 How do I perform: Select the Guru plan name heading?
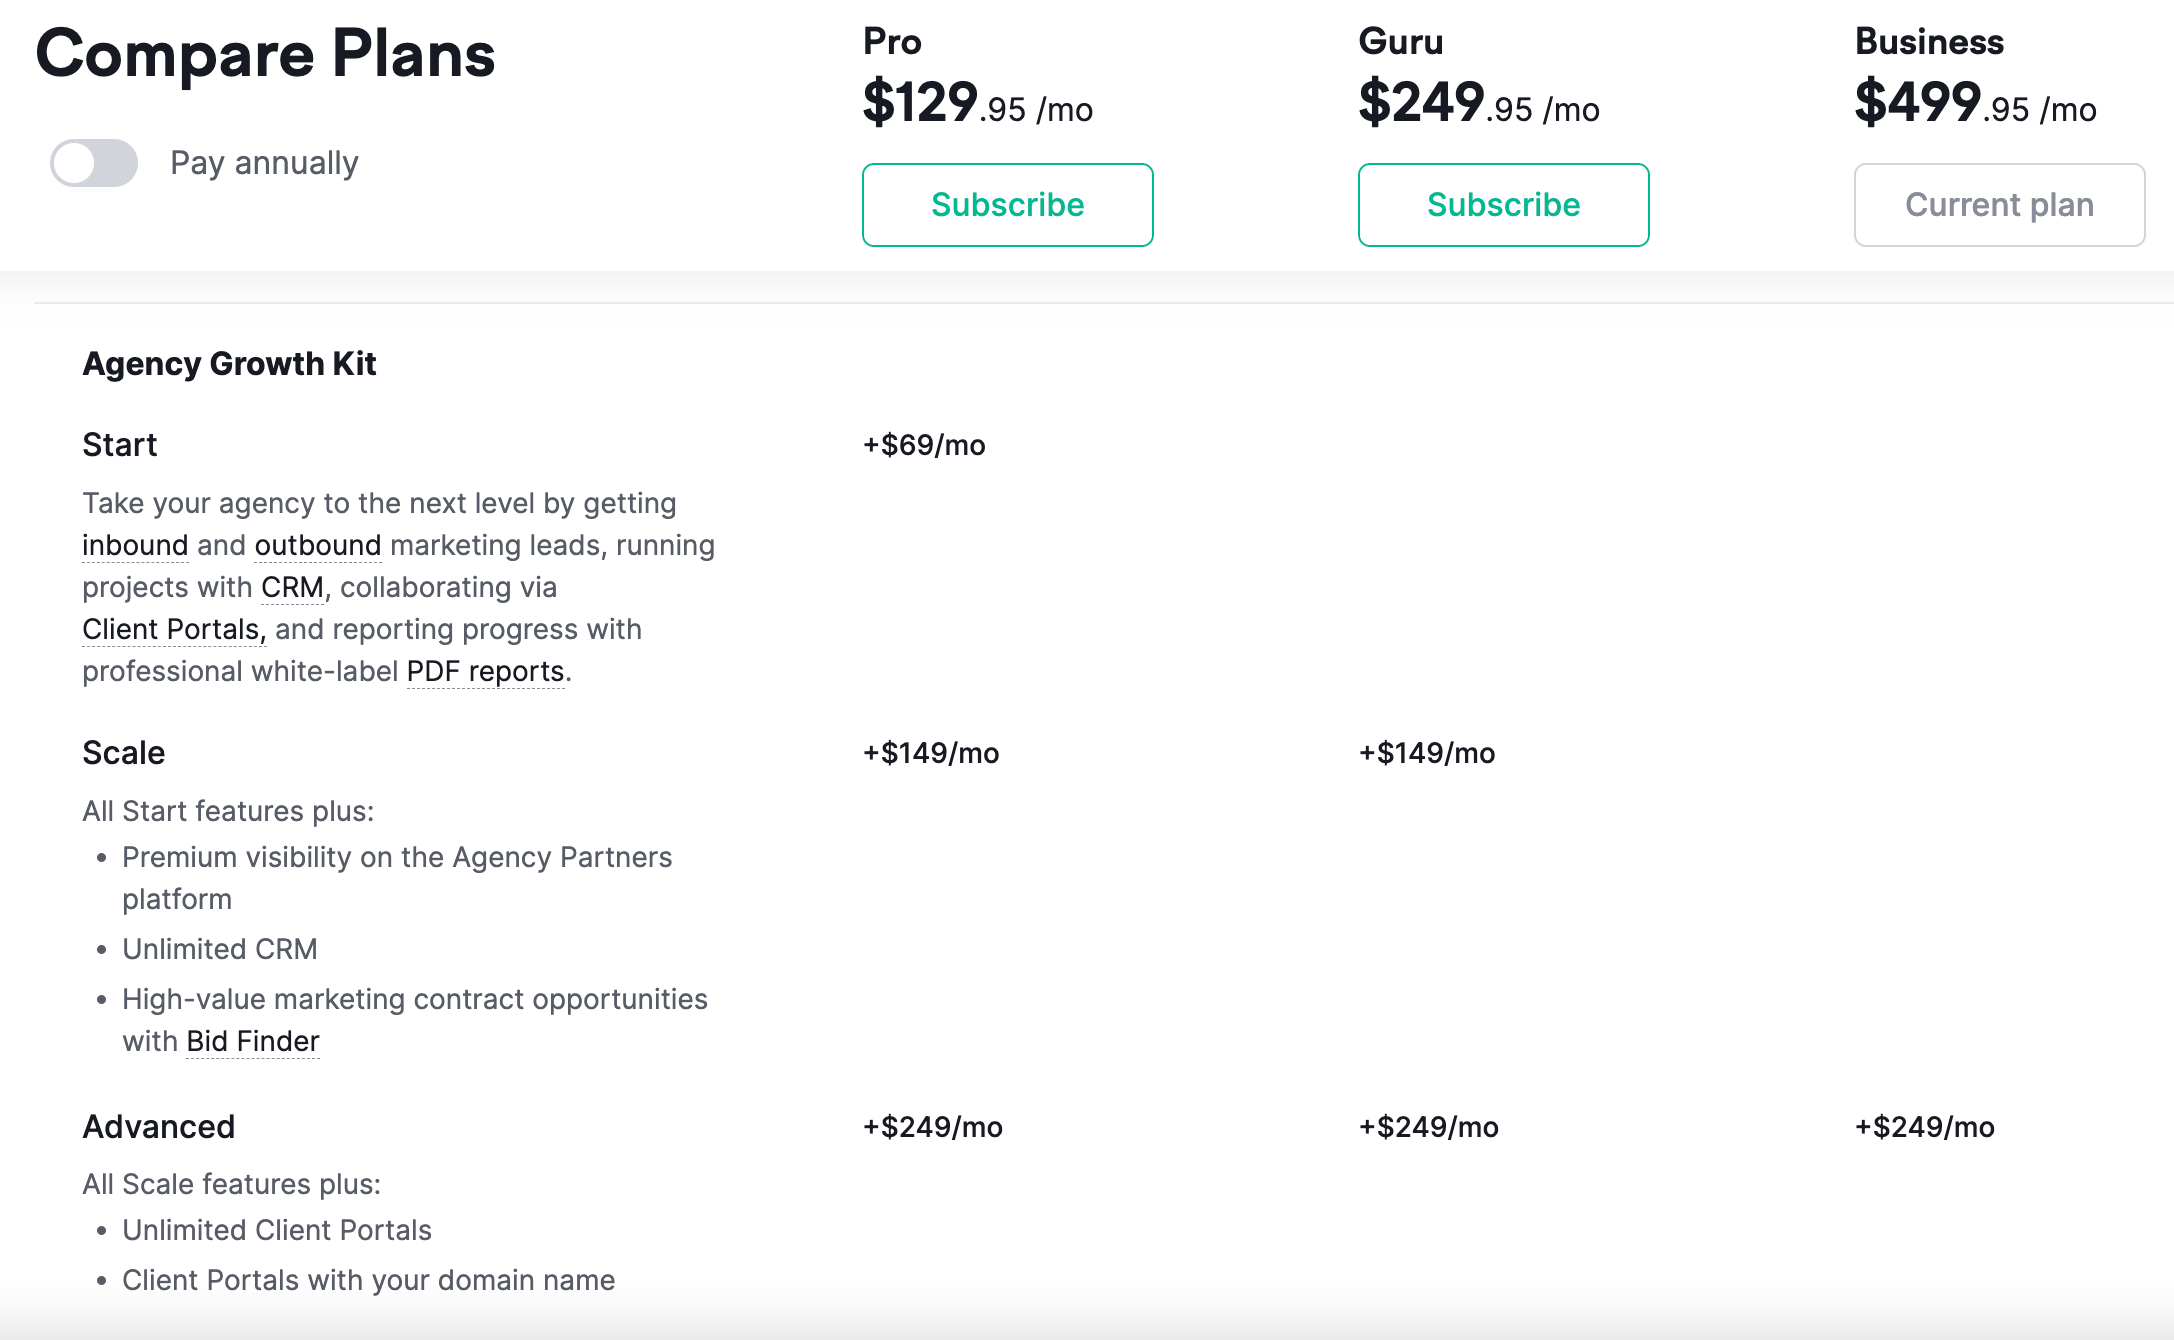[1400, 42]
